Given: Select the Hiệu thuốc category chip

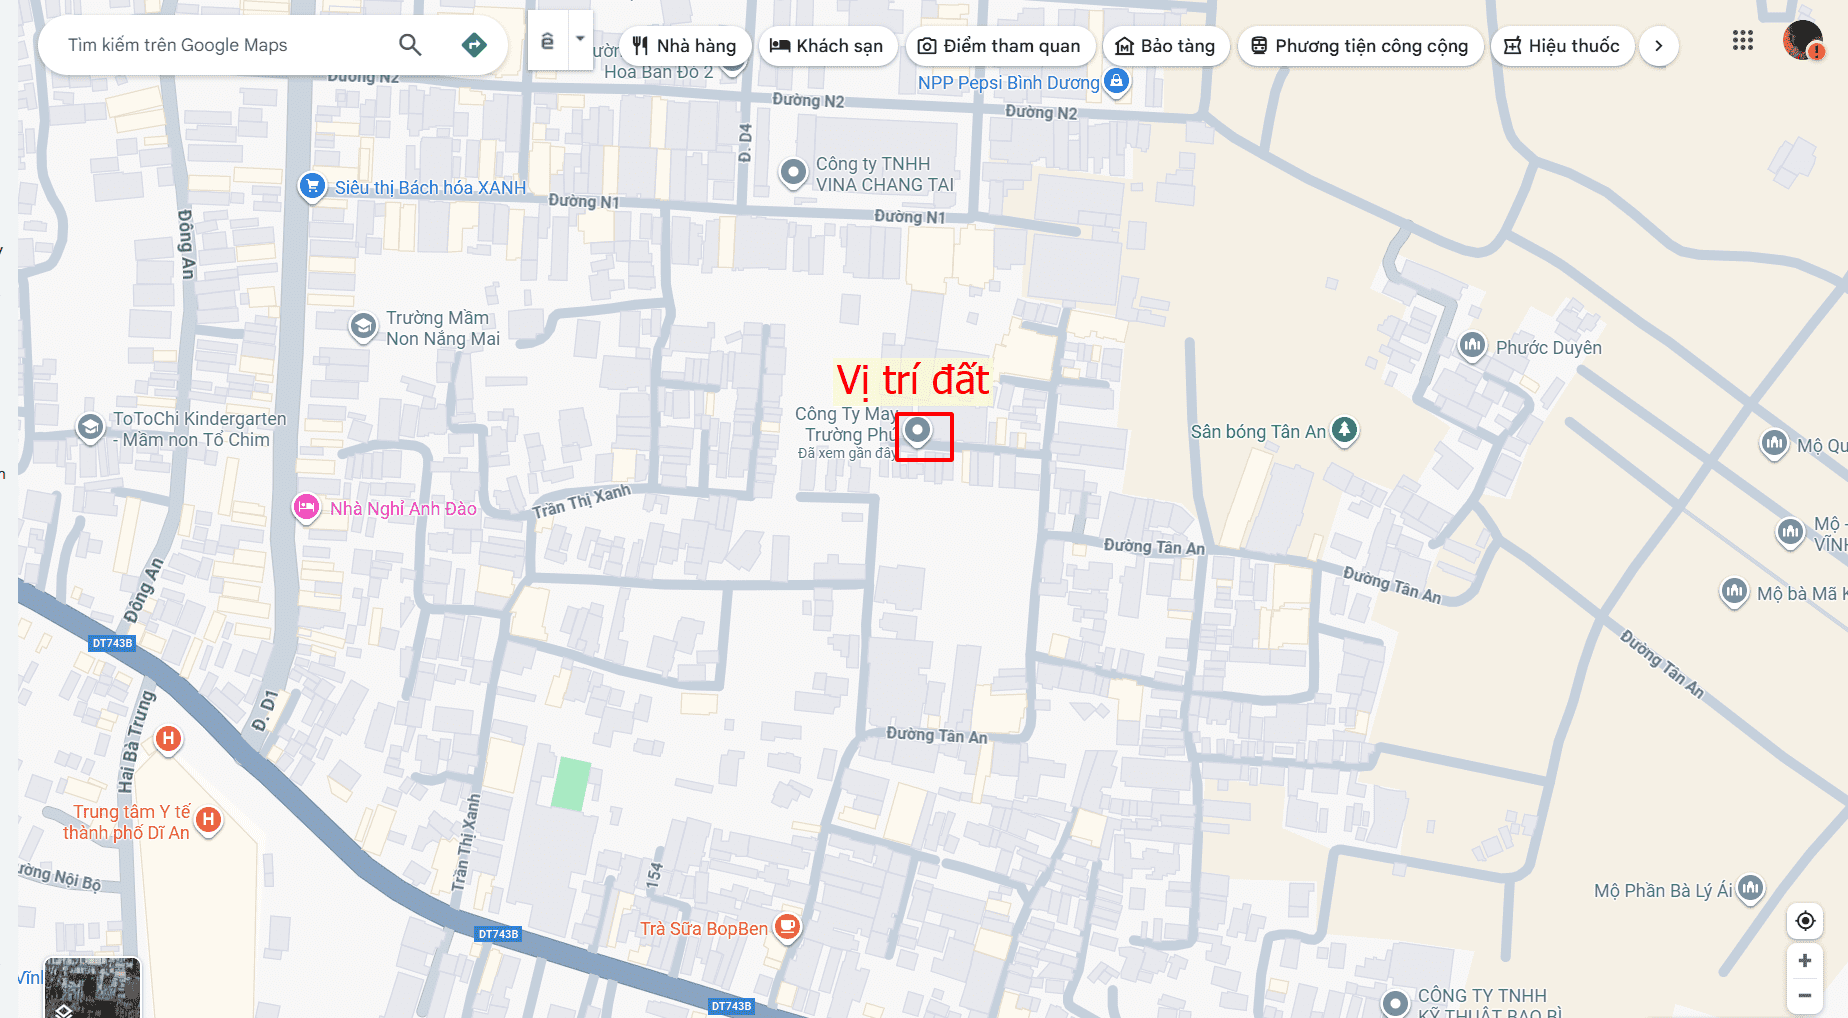Looking at the screenshot, I should 1562,46.
